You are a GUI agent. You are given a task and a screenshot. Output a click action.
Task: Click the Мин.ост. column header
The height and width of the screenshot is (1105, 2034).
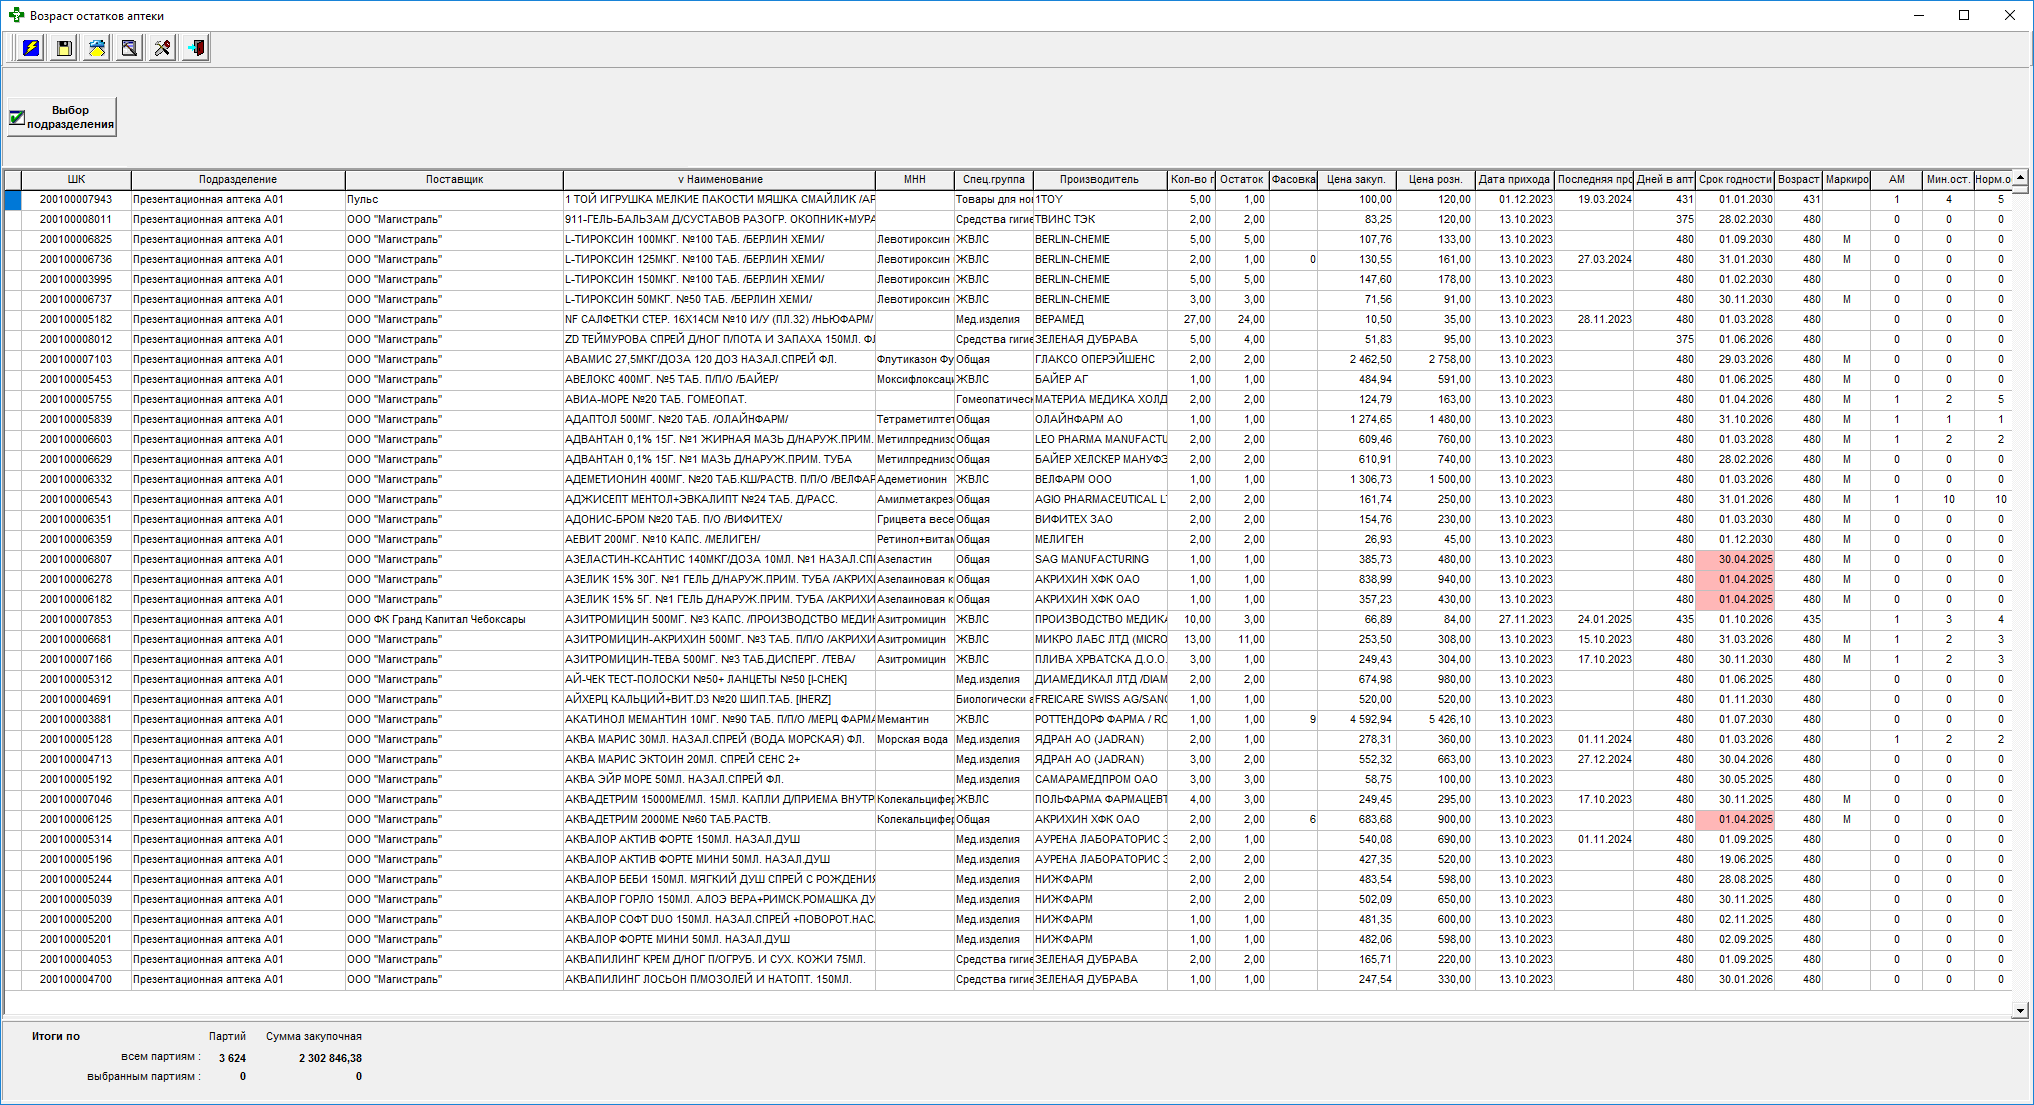1948,180
